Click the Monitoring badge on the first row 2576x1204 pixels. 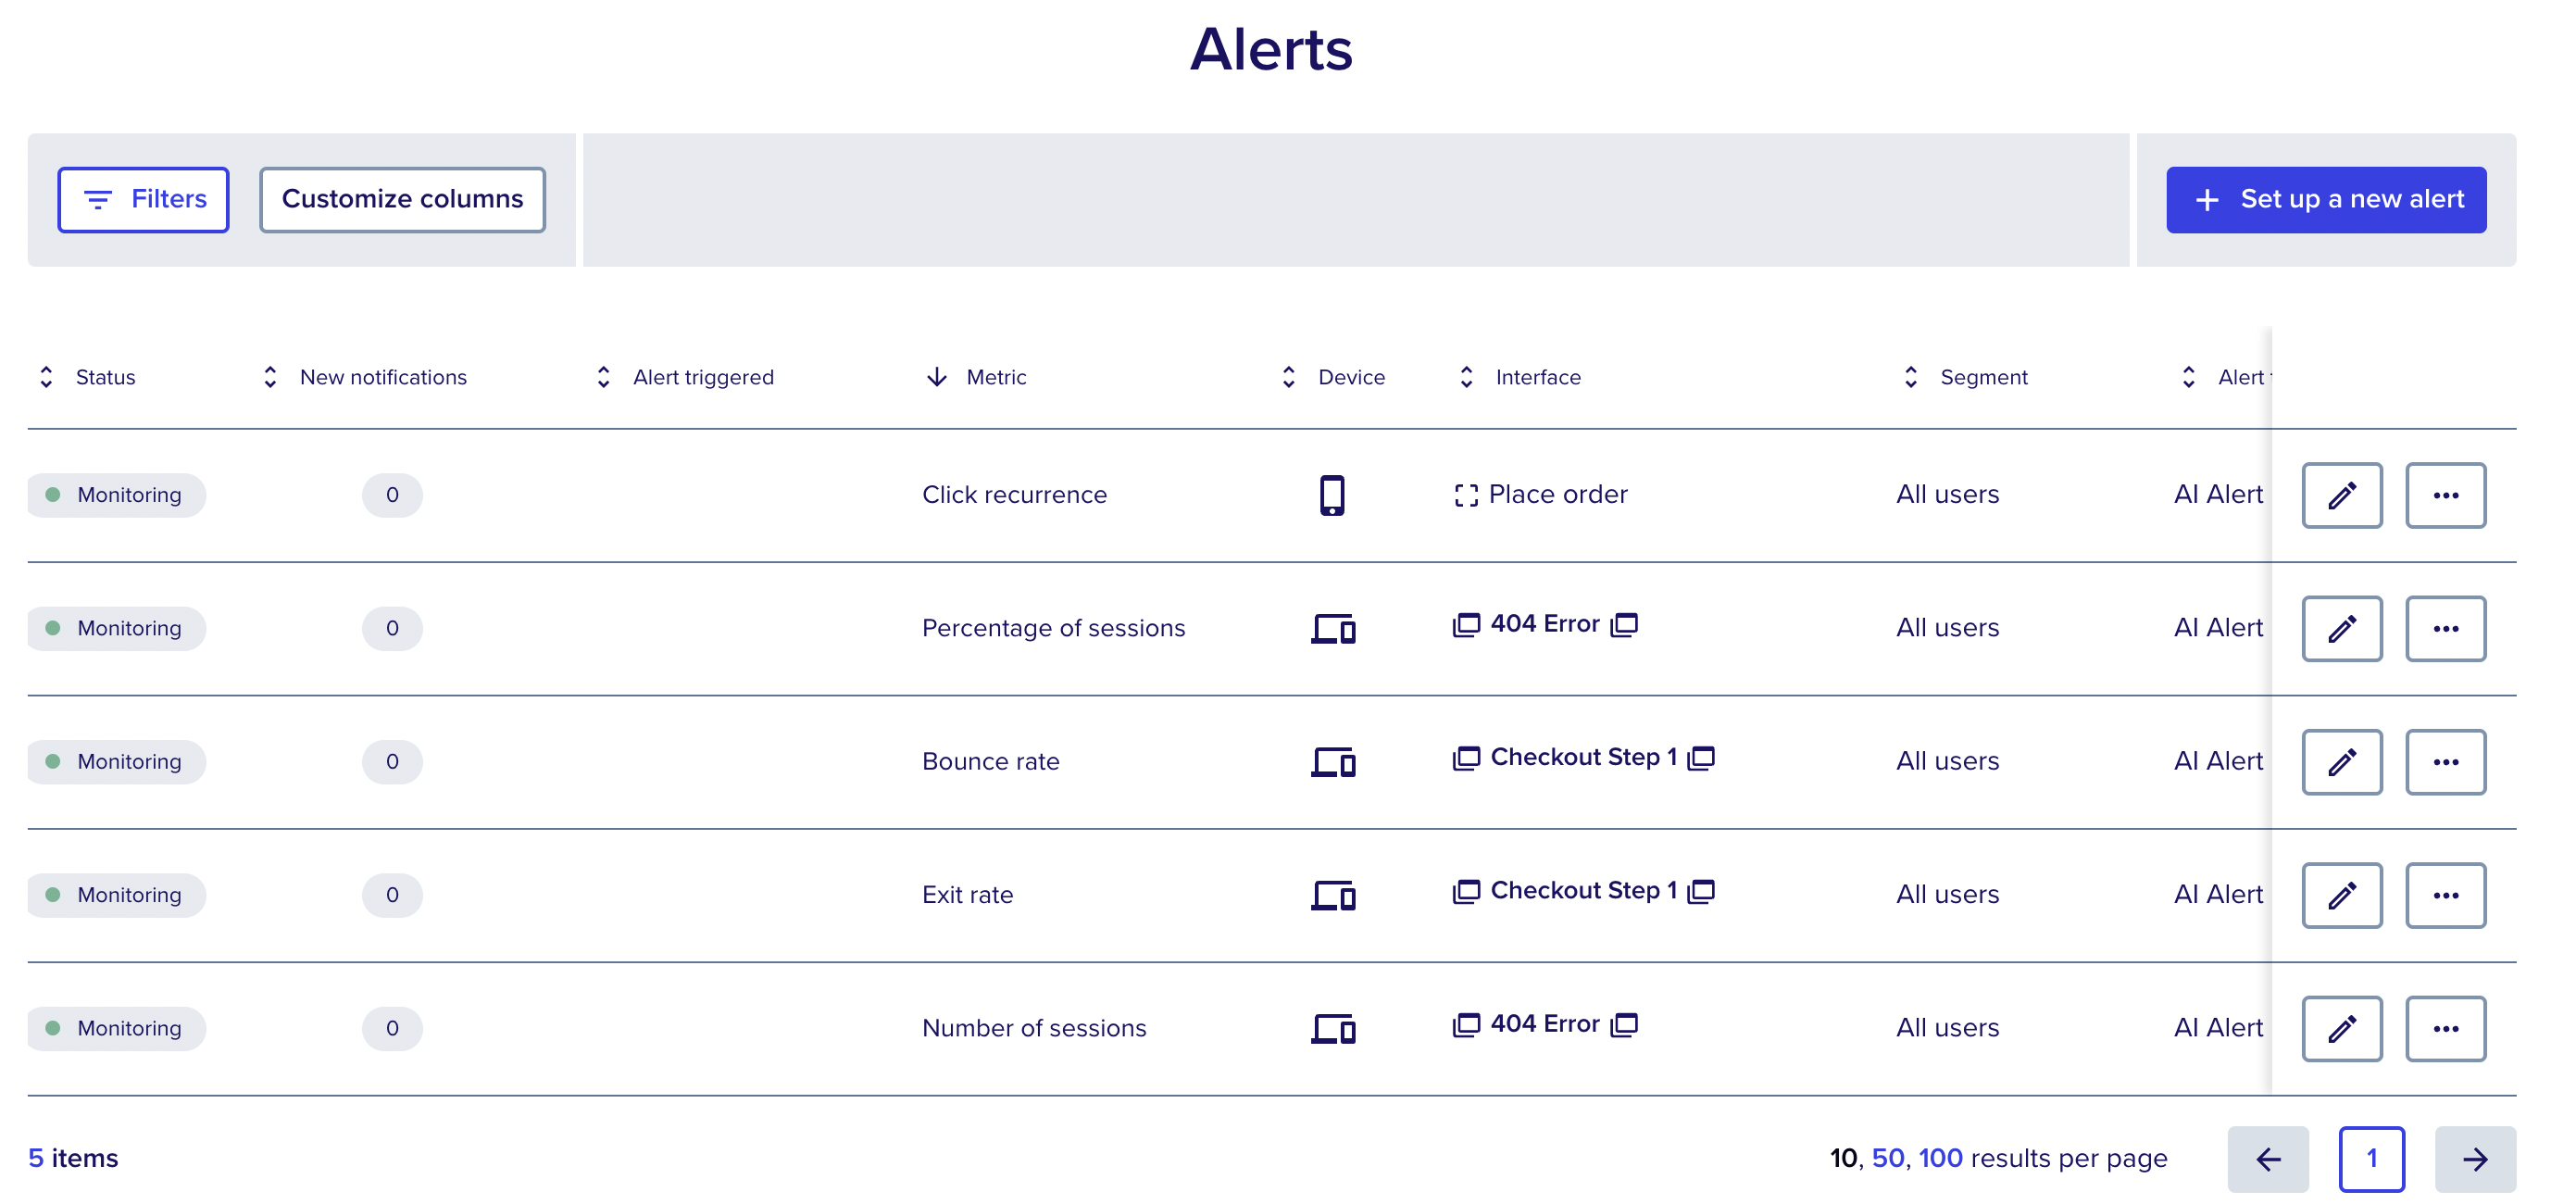click(116, 494)
